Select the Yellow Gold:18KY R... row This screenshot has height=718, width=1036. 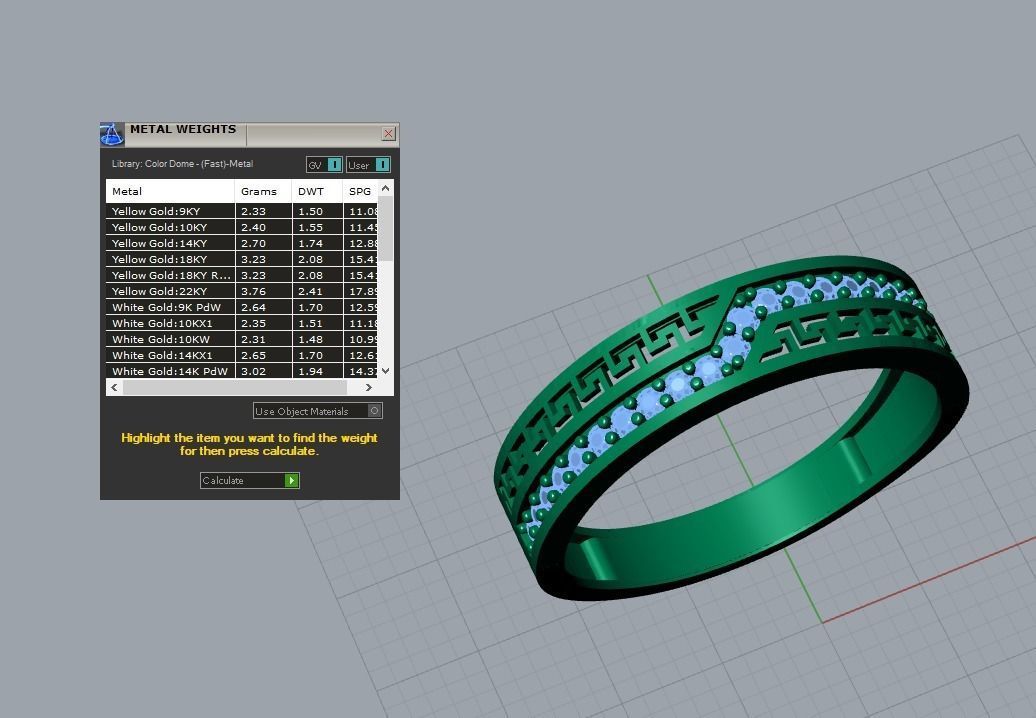242,275
